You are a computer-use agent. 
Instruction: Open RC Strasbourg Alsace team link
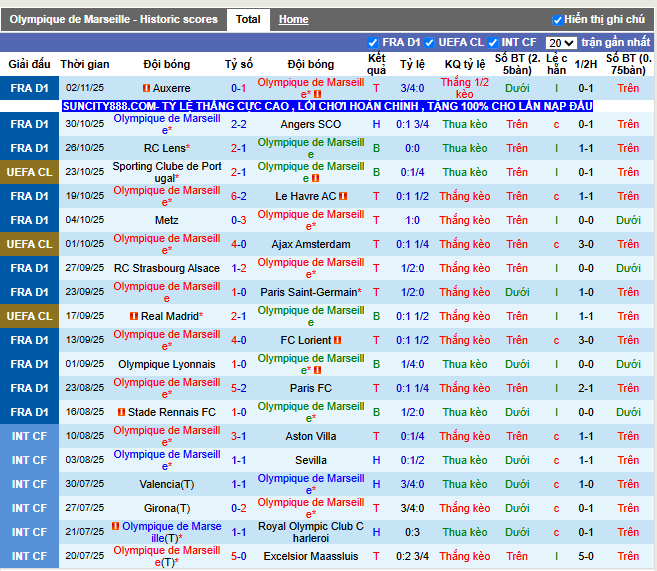[166, 268]
